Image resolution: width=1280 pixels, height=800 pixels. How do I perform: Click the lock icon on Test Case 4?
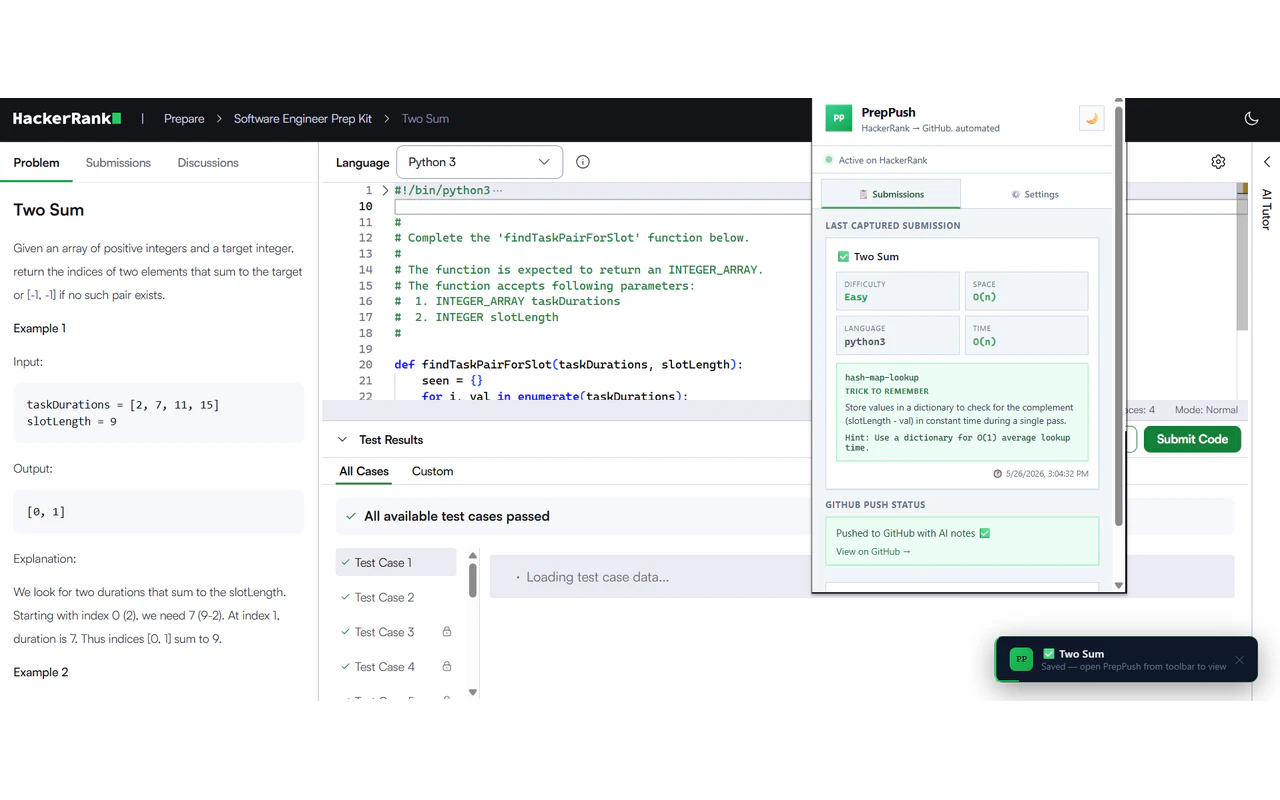(447, 667)
